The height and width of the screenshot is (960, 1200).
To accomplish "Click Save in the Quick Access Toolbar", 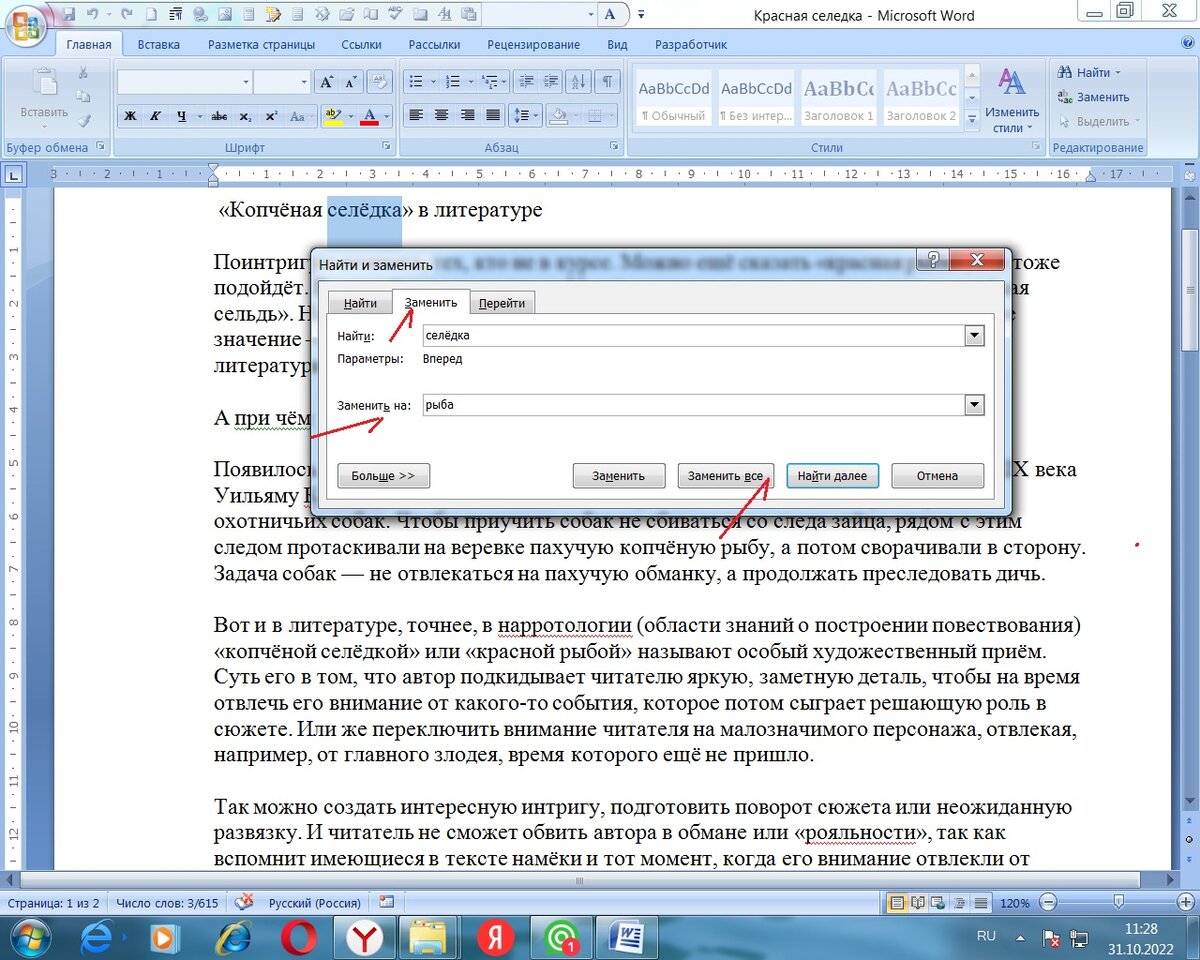I will click(x=69, y=15).
